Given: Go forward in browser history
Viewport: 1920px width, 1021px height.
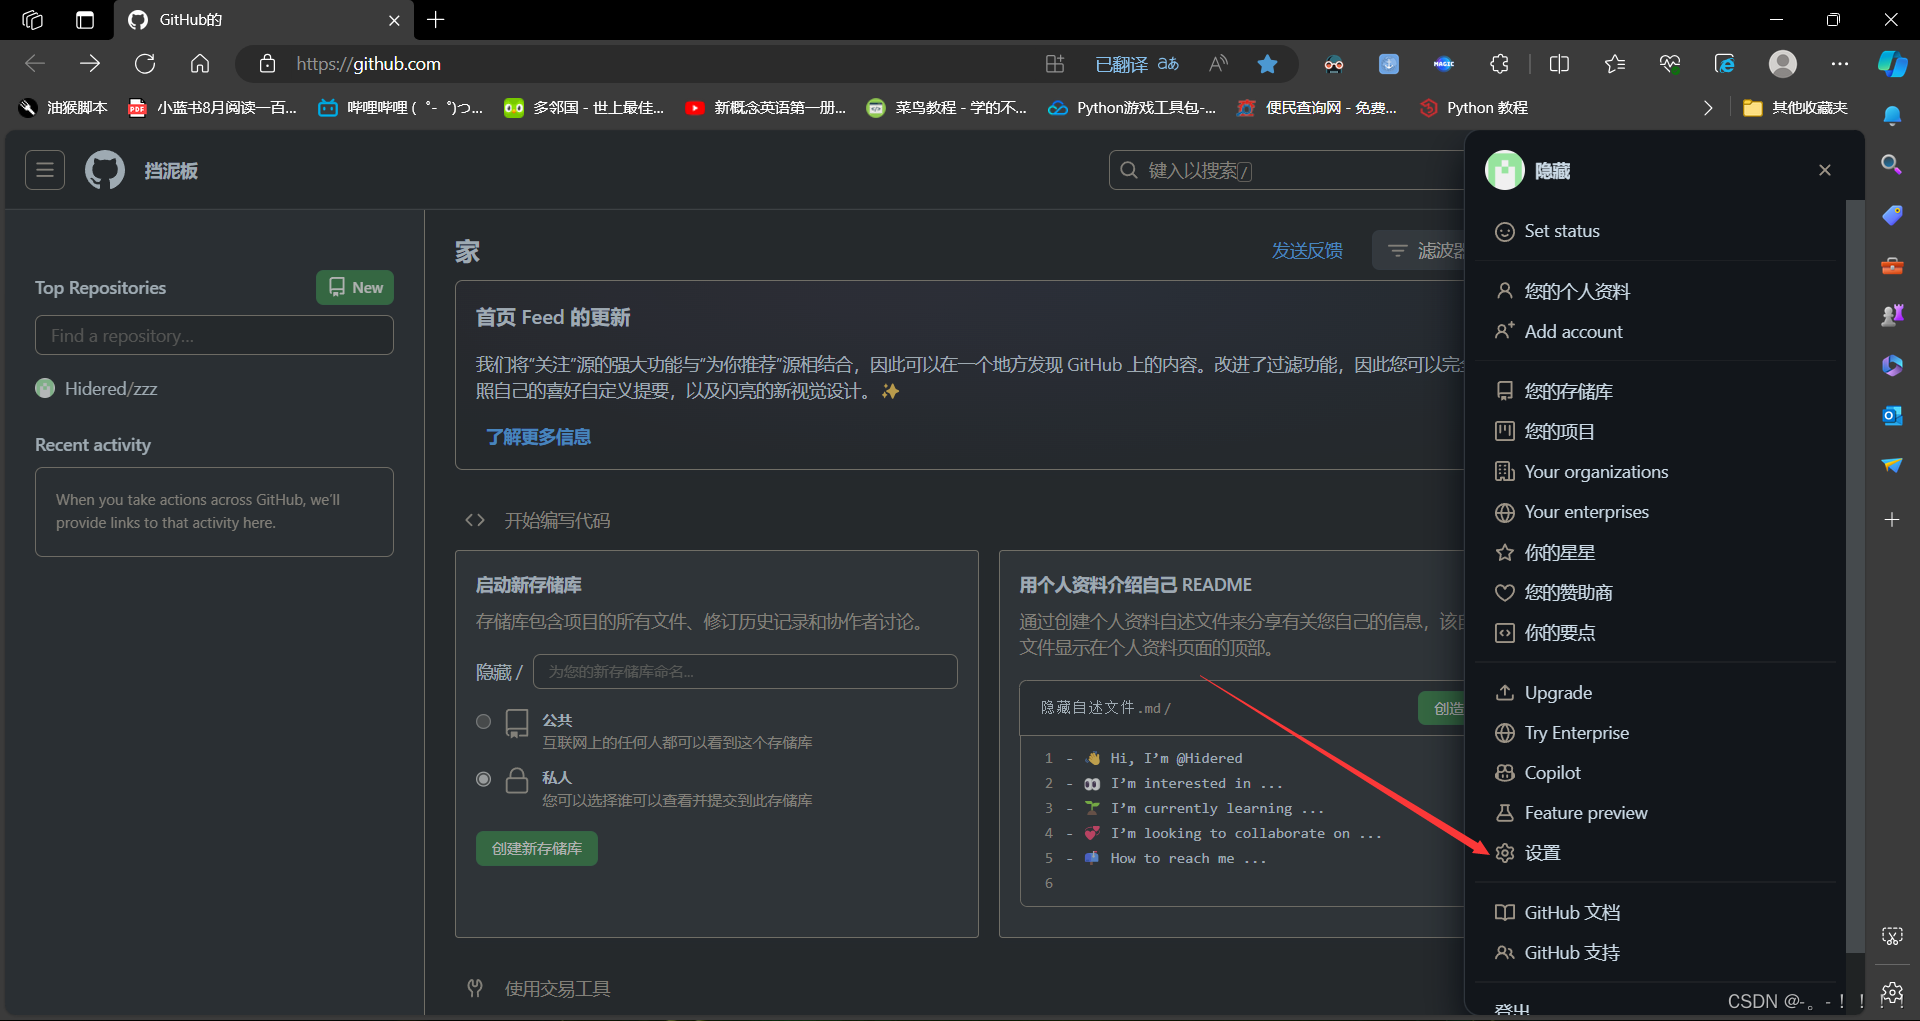Looking at the screenshot, I should pyautogui.click(x=90, y=64).
